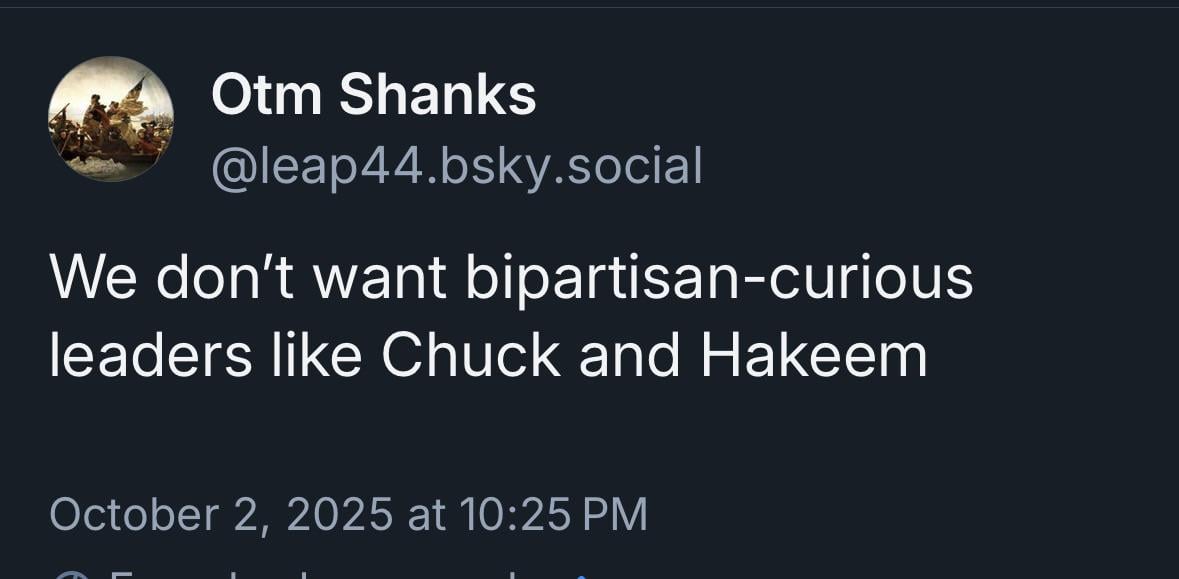Click the October 2, 2025 timestamp
This screenshot has height=579, width=1179.
(348, 514)
